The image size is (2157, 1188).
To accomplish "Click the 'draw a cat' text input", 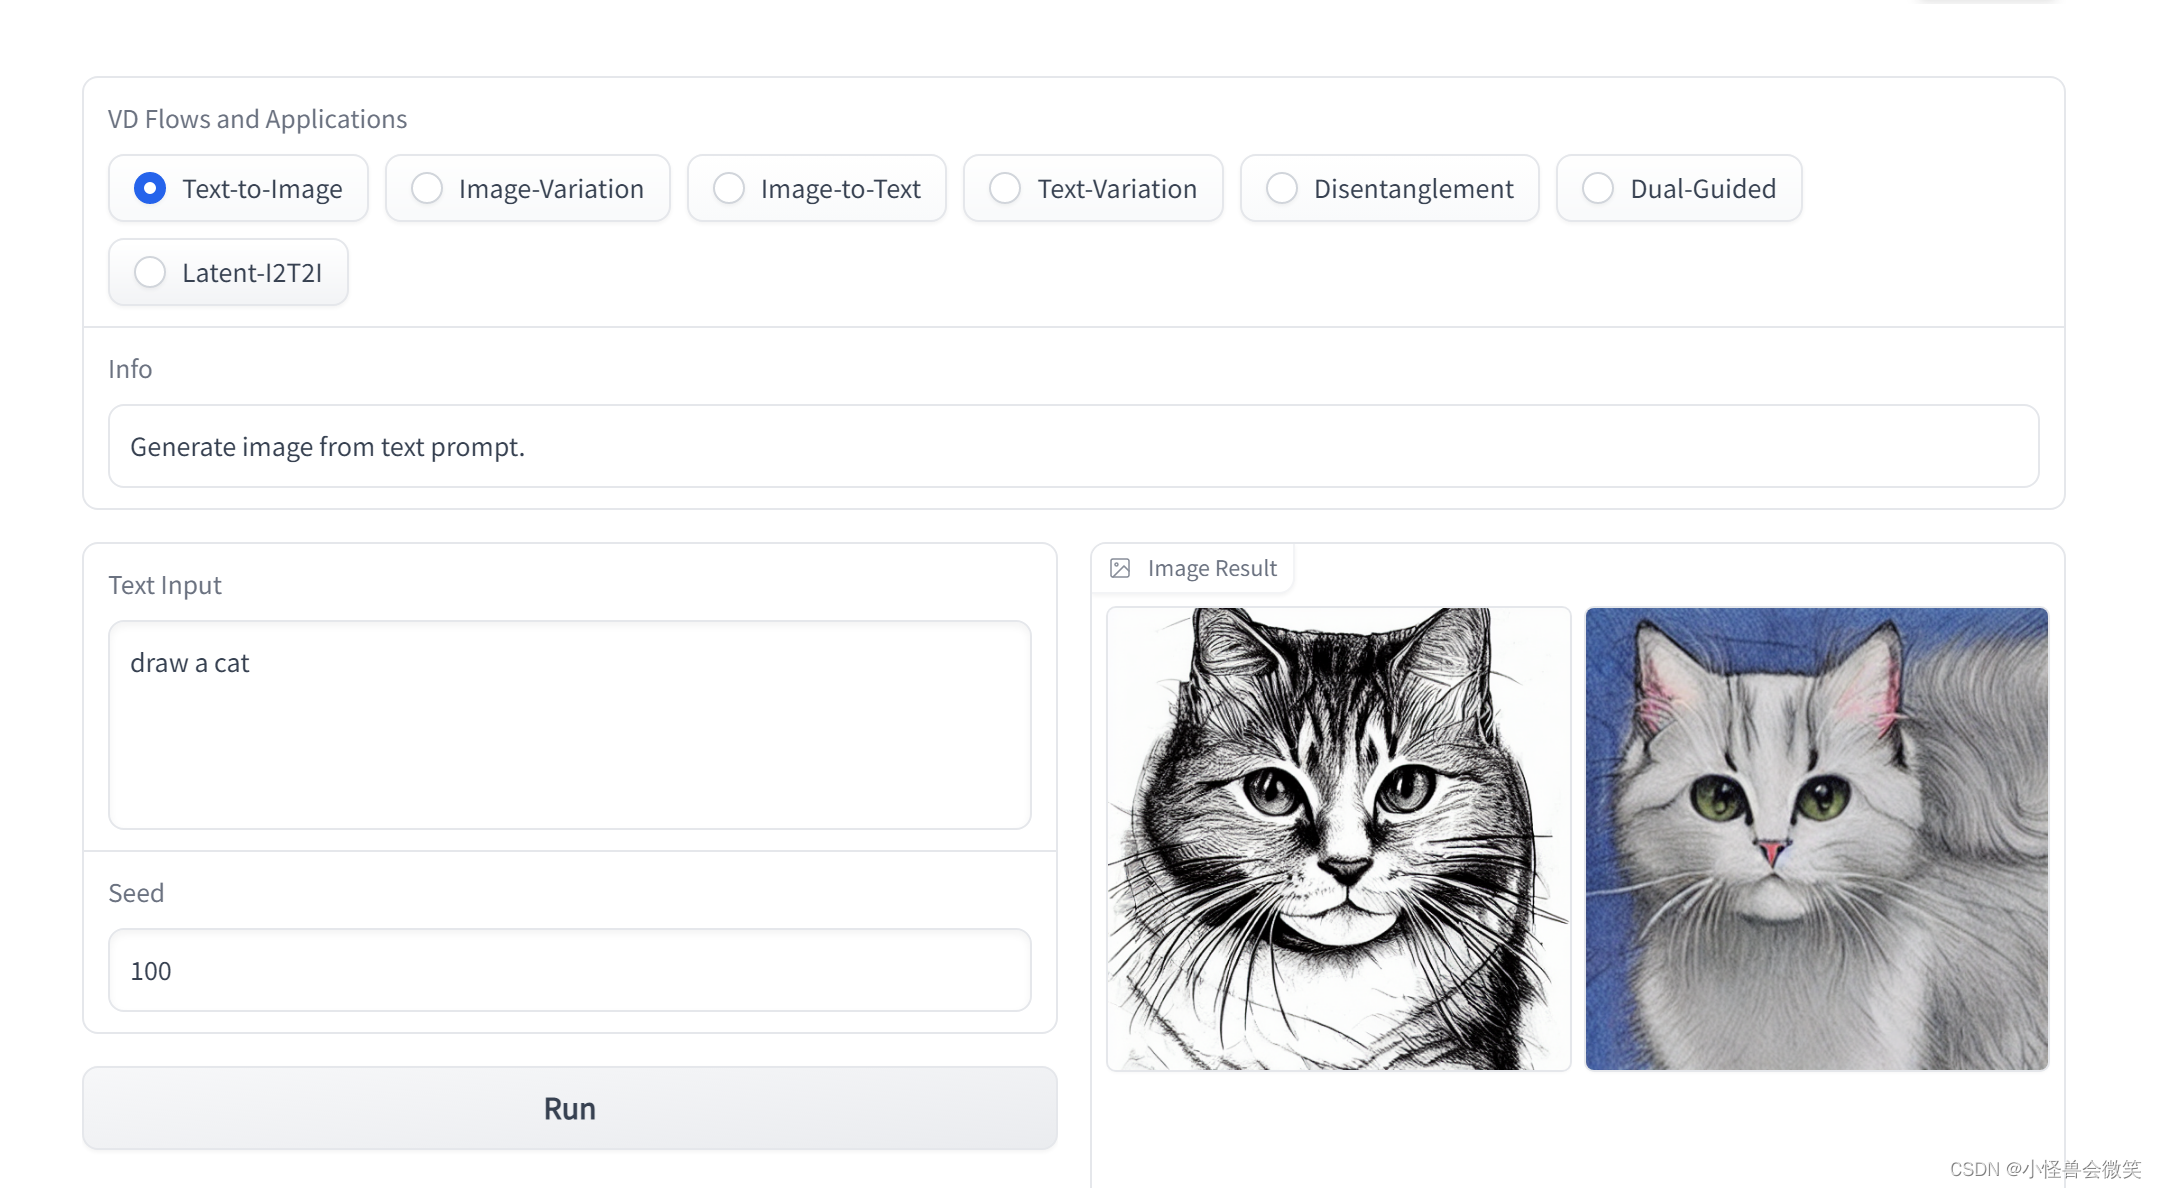I will [569, 724].
